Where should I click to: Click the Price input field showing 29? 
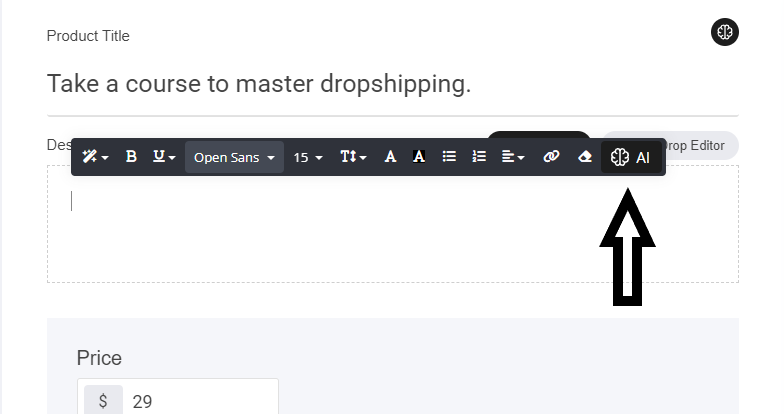pyautogui.click(x=200, y=401)
